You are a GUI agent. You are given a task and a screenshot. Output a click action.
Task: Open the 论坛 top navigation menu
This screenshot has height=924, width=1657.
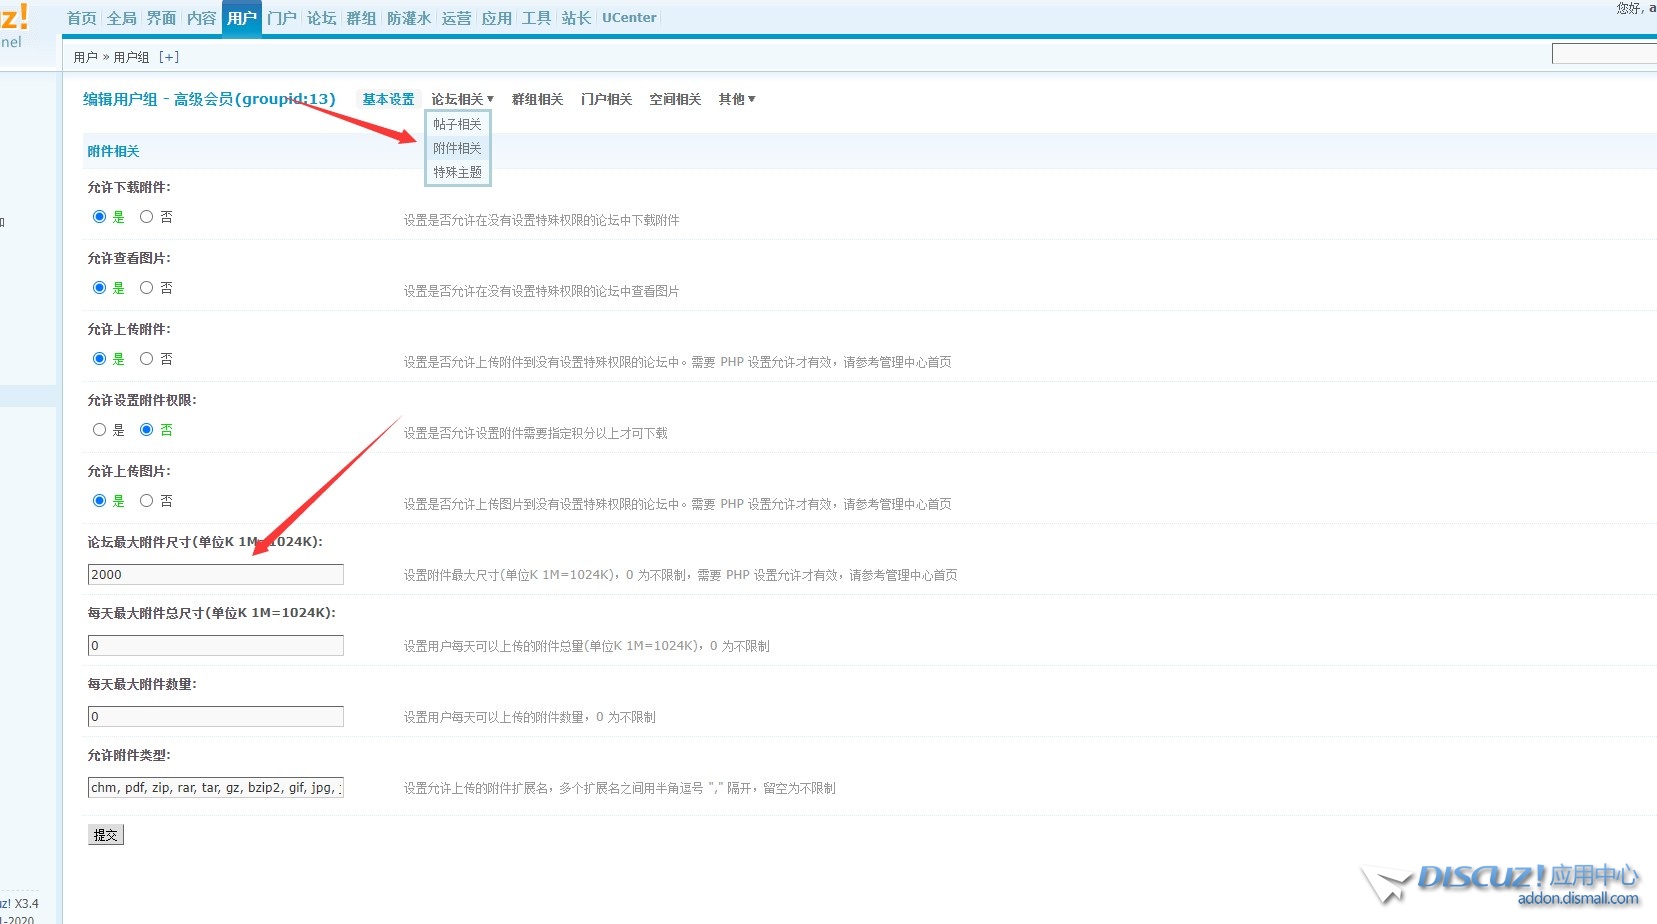(x=321, y=18)
